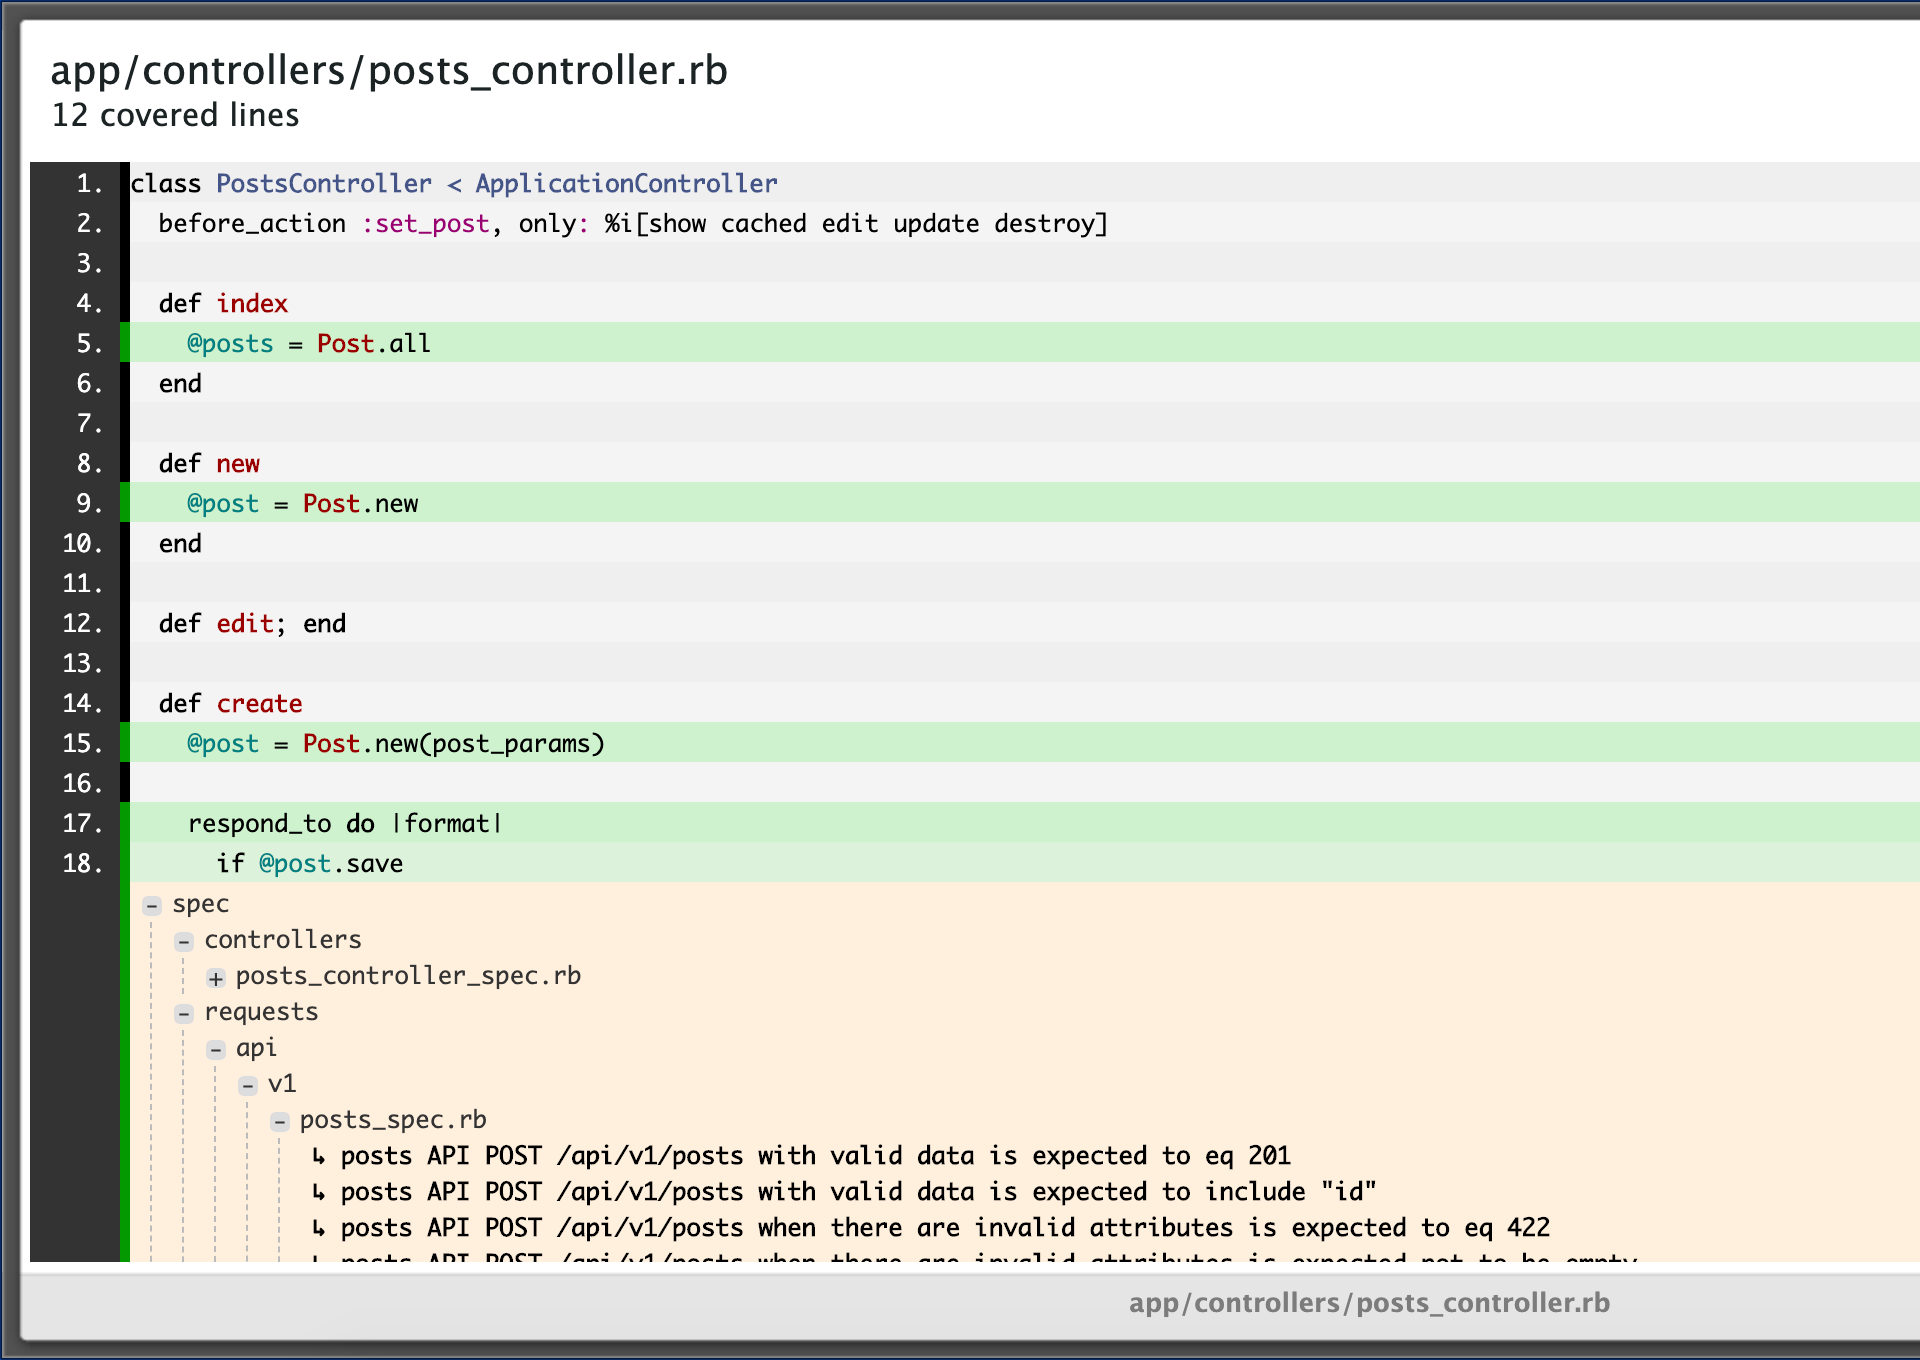Click the dark gutter marker beside line 1
Viewport: 1920px width, 1360px height.
click(124, 183)
